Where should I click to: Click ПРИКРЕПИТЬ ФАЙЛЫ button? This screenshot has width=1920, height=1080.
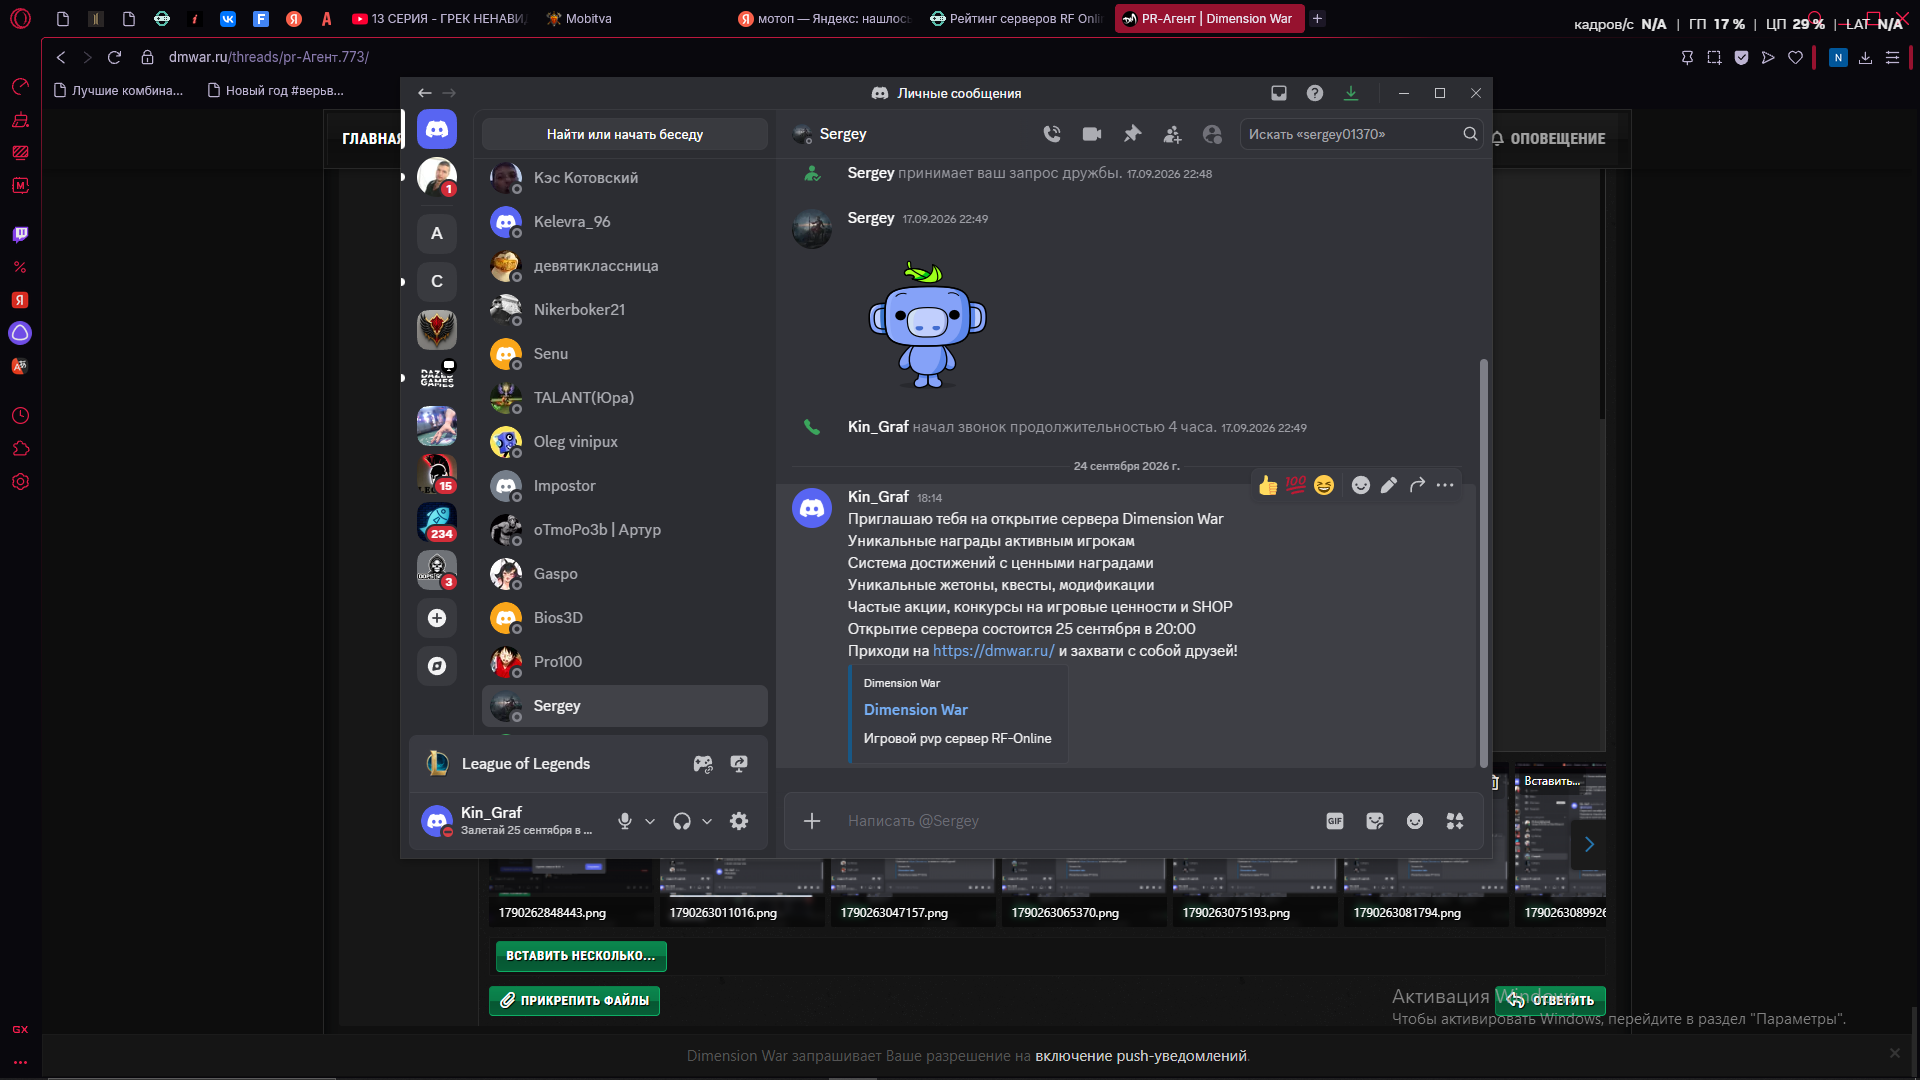pyautogui.click(x=574, y=1000)
